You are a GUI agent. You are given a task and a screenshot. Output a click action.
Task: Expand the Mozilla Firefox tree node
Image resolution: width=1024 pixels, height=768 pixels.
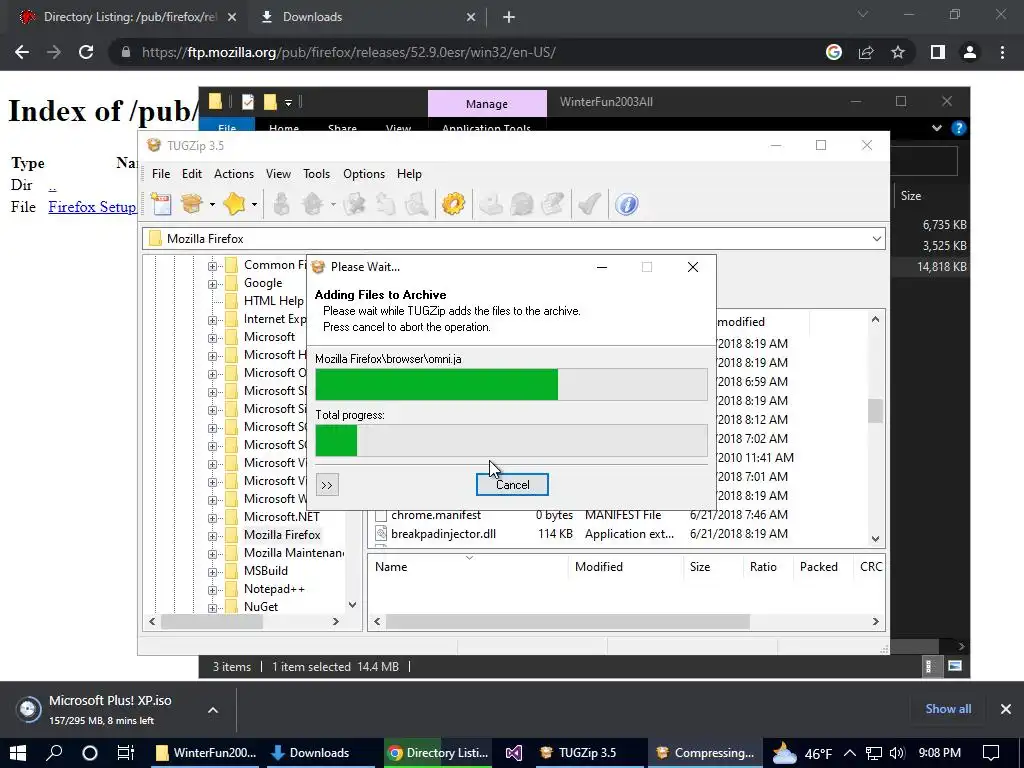pyautogui.click(x=212, y=536)
